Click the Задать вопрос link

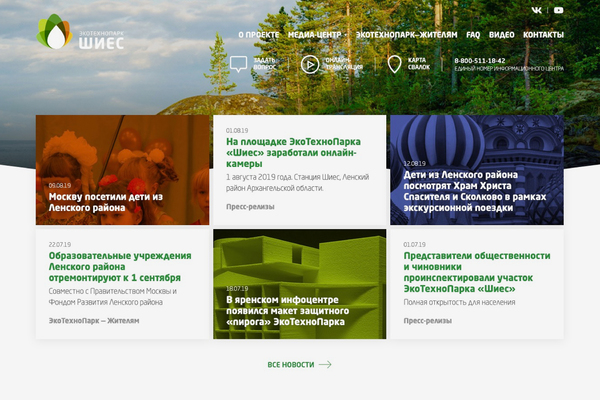pos(264,64)
